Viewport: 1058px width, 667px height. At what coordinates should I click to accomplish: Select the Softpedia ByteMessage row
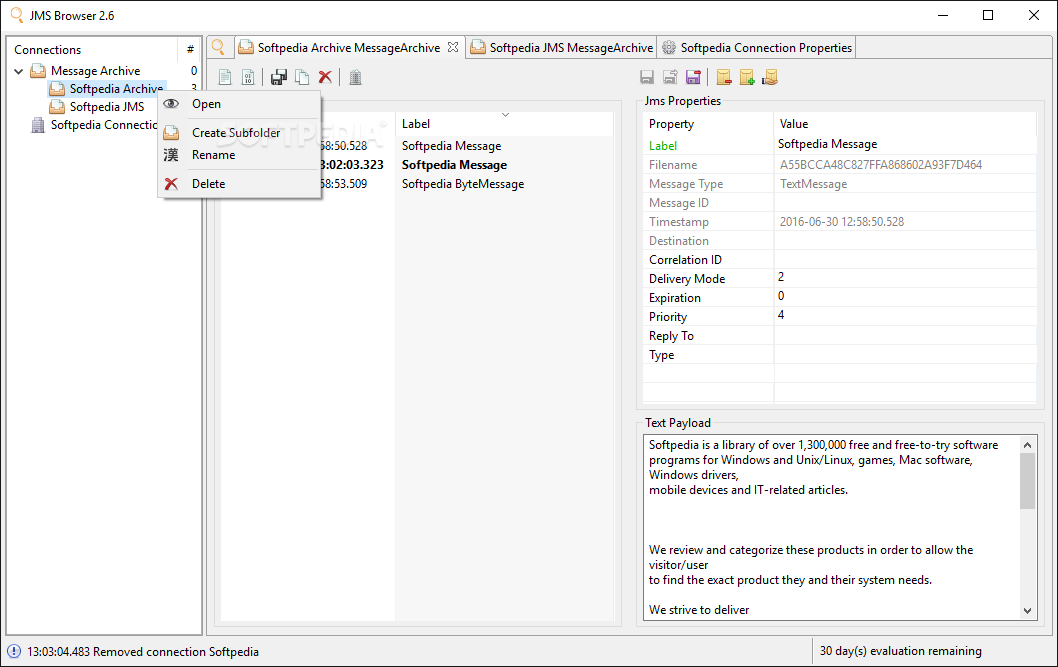click(463, 183)
